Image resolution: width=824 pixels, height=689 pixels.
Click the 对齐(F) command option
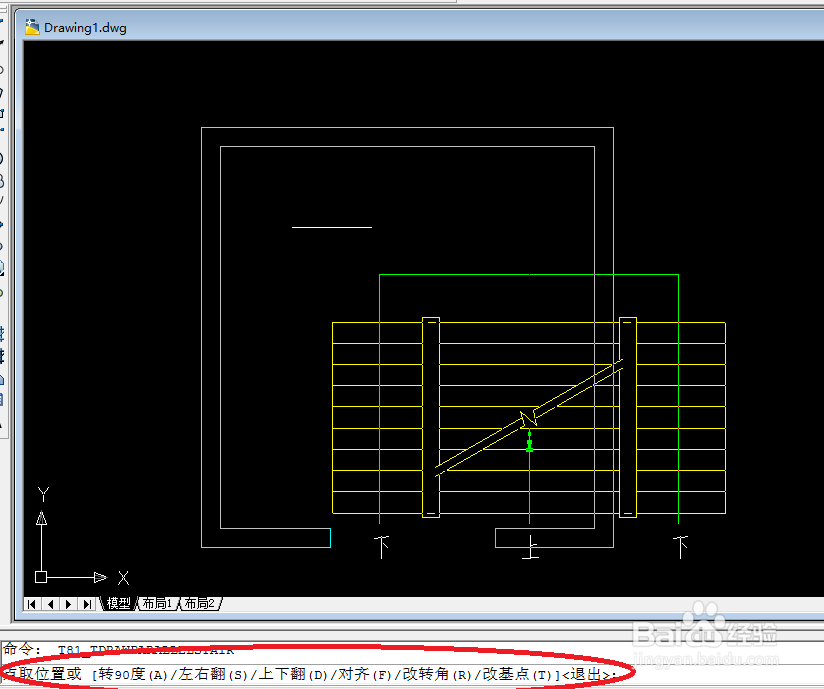tap(365, 674)
